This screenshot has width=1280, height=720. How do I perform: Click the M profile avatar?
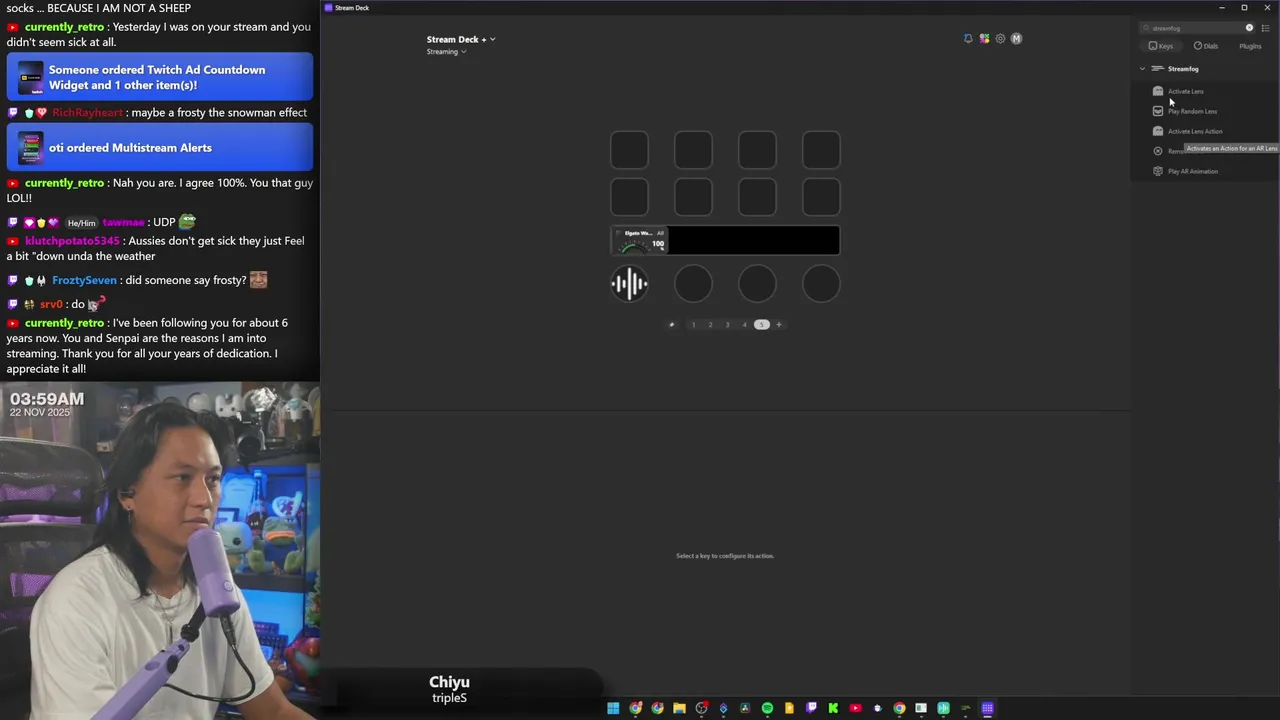point(1016,39)
